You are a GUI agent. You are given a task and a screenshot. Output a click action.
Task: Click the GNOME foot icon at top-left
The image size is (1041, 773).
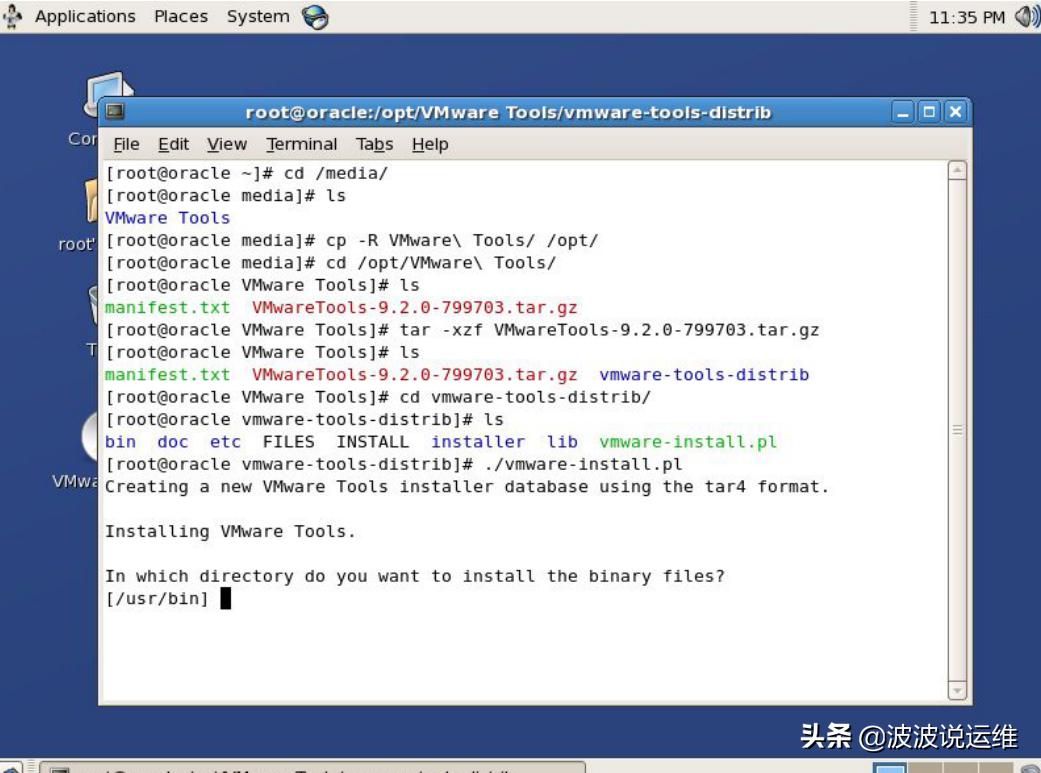[12, 16]
